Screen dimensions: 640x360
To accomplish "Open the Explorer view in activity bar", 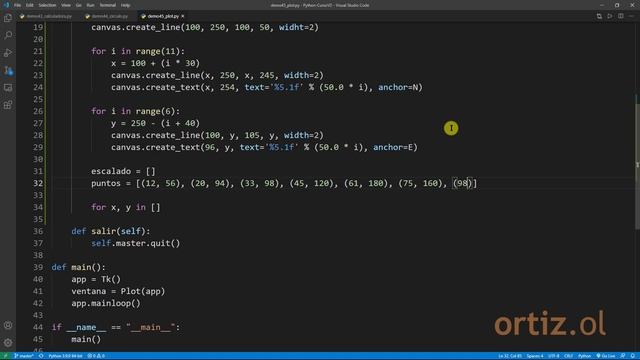I will click(8, 18).
